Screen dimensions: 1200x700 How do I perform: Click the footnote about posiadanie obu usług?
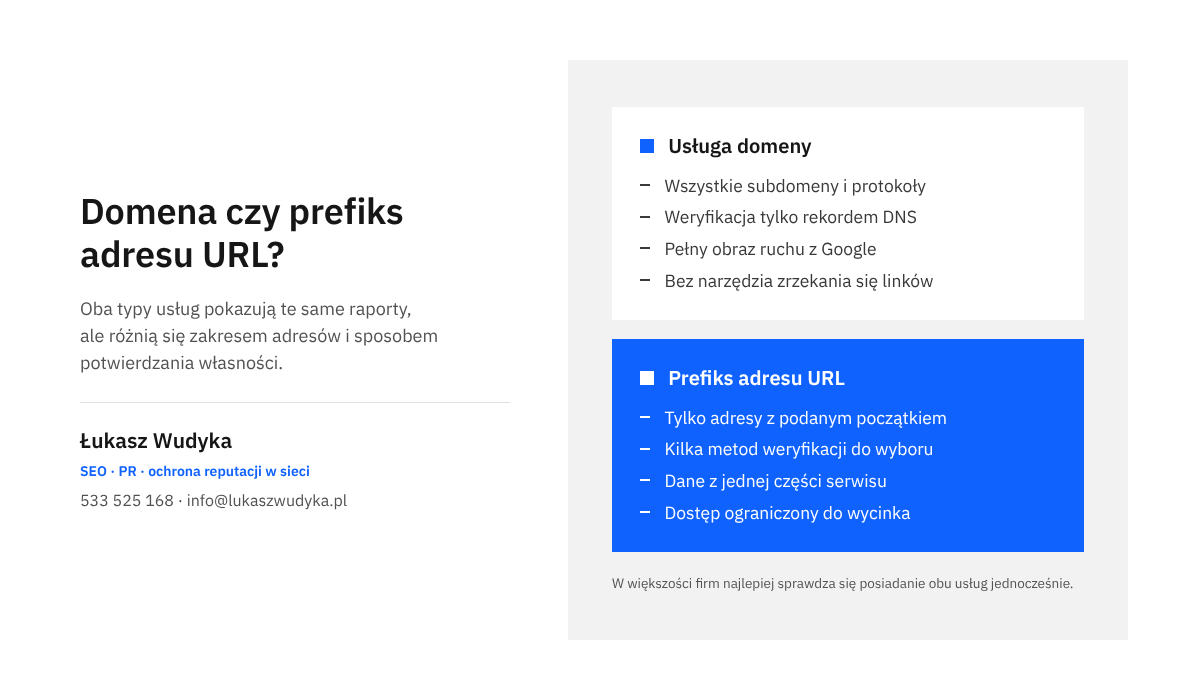tap(842, 583)
